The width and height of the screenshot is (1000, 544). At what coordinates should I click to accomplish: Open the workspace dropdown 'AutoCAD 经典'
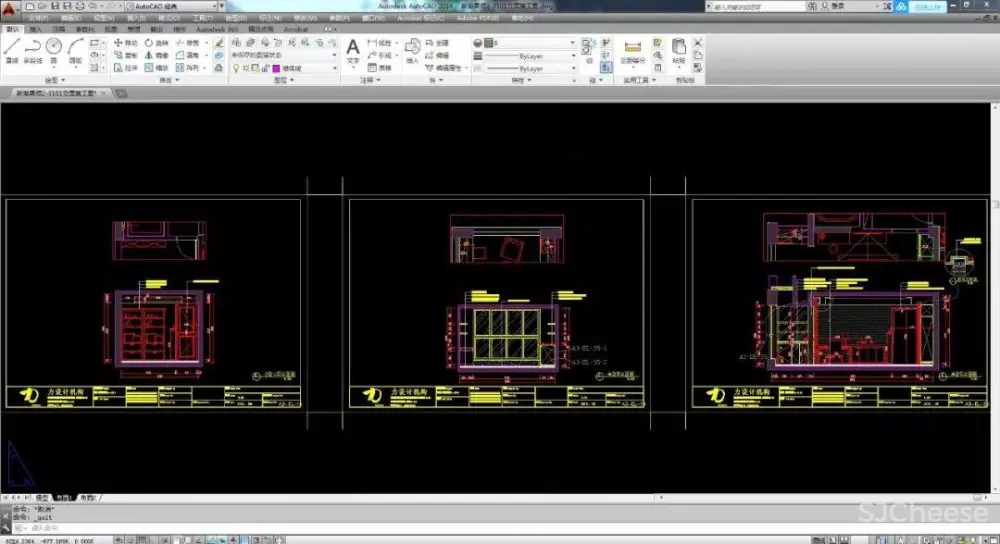[x=168, y=5]
